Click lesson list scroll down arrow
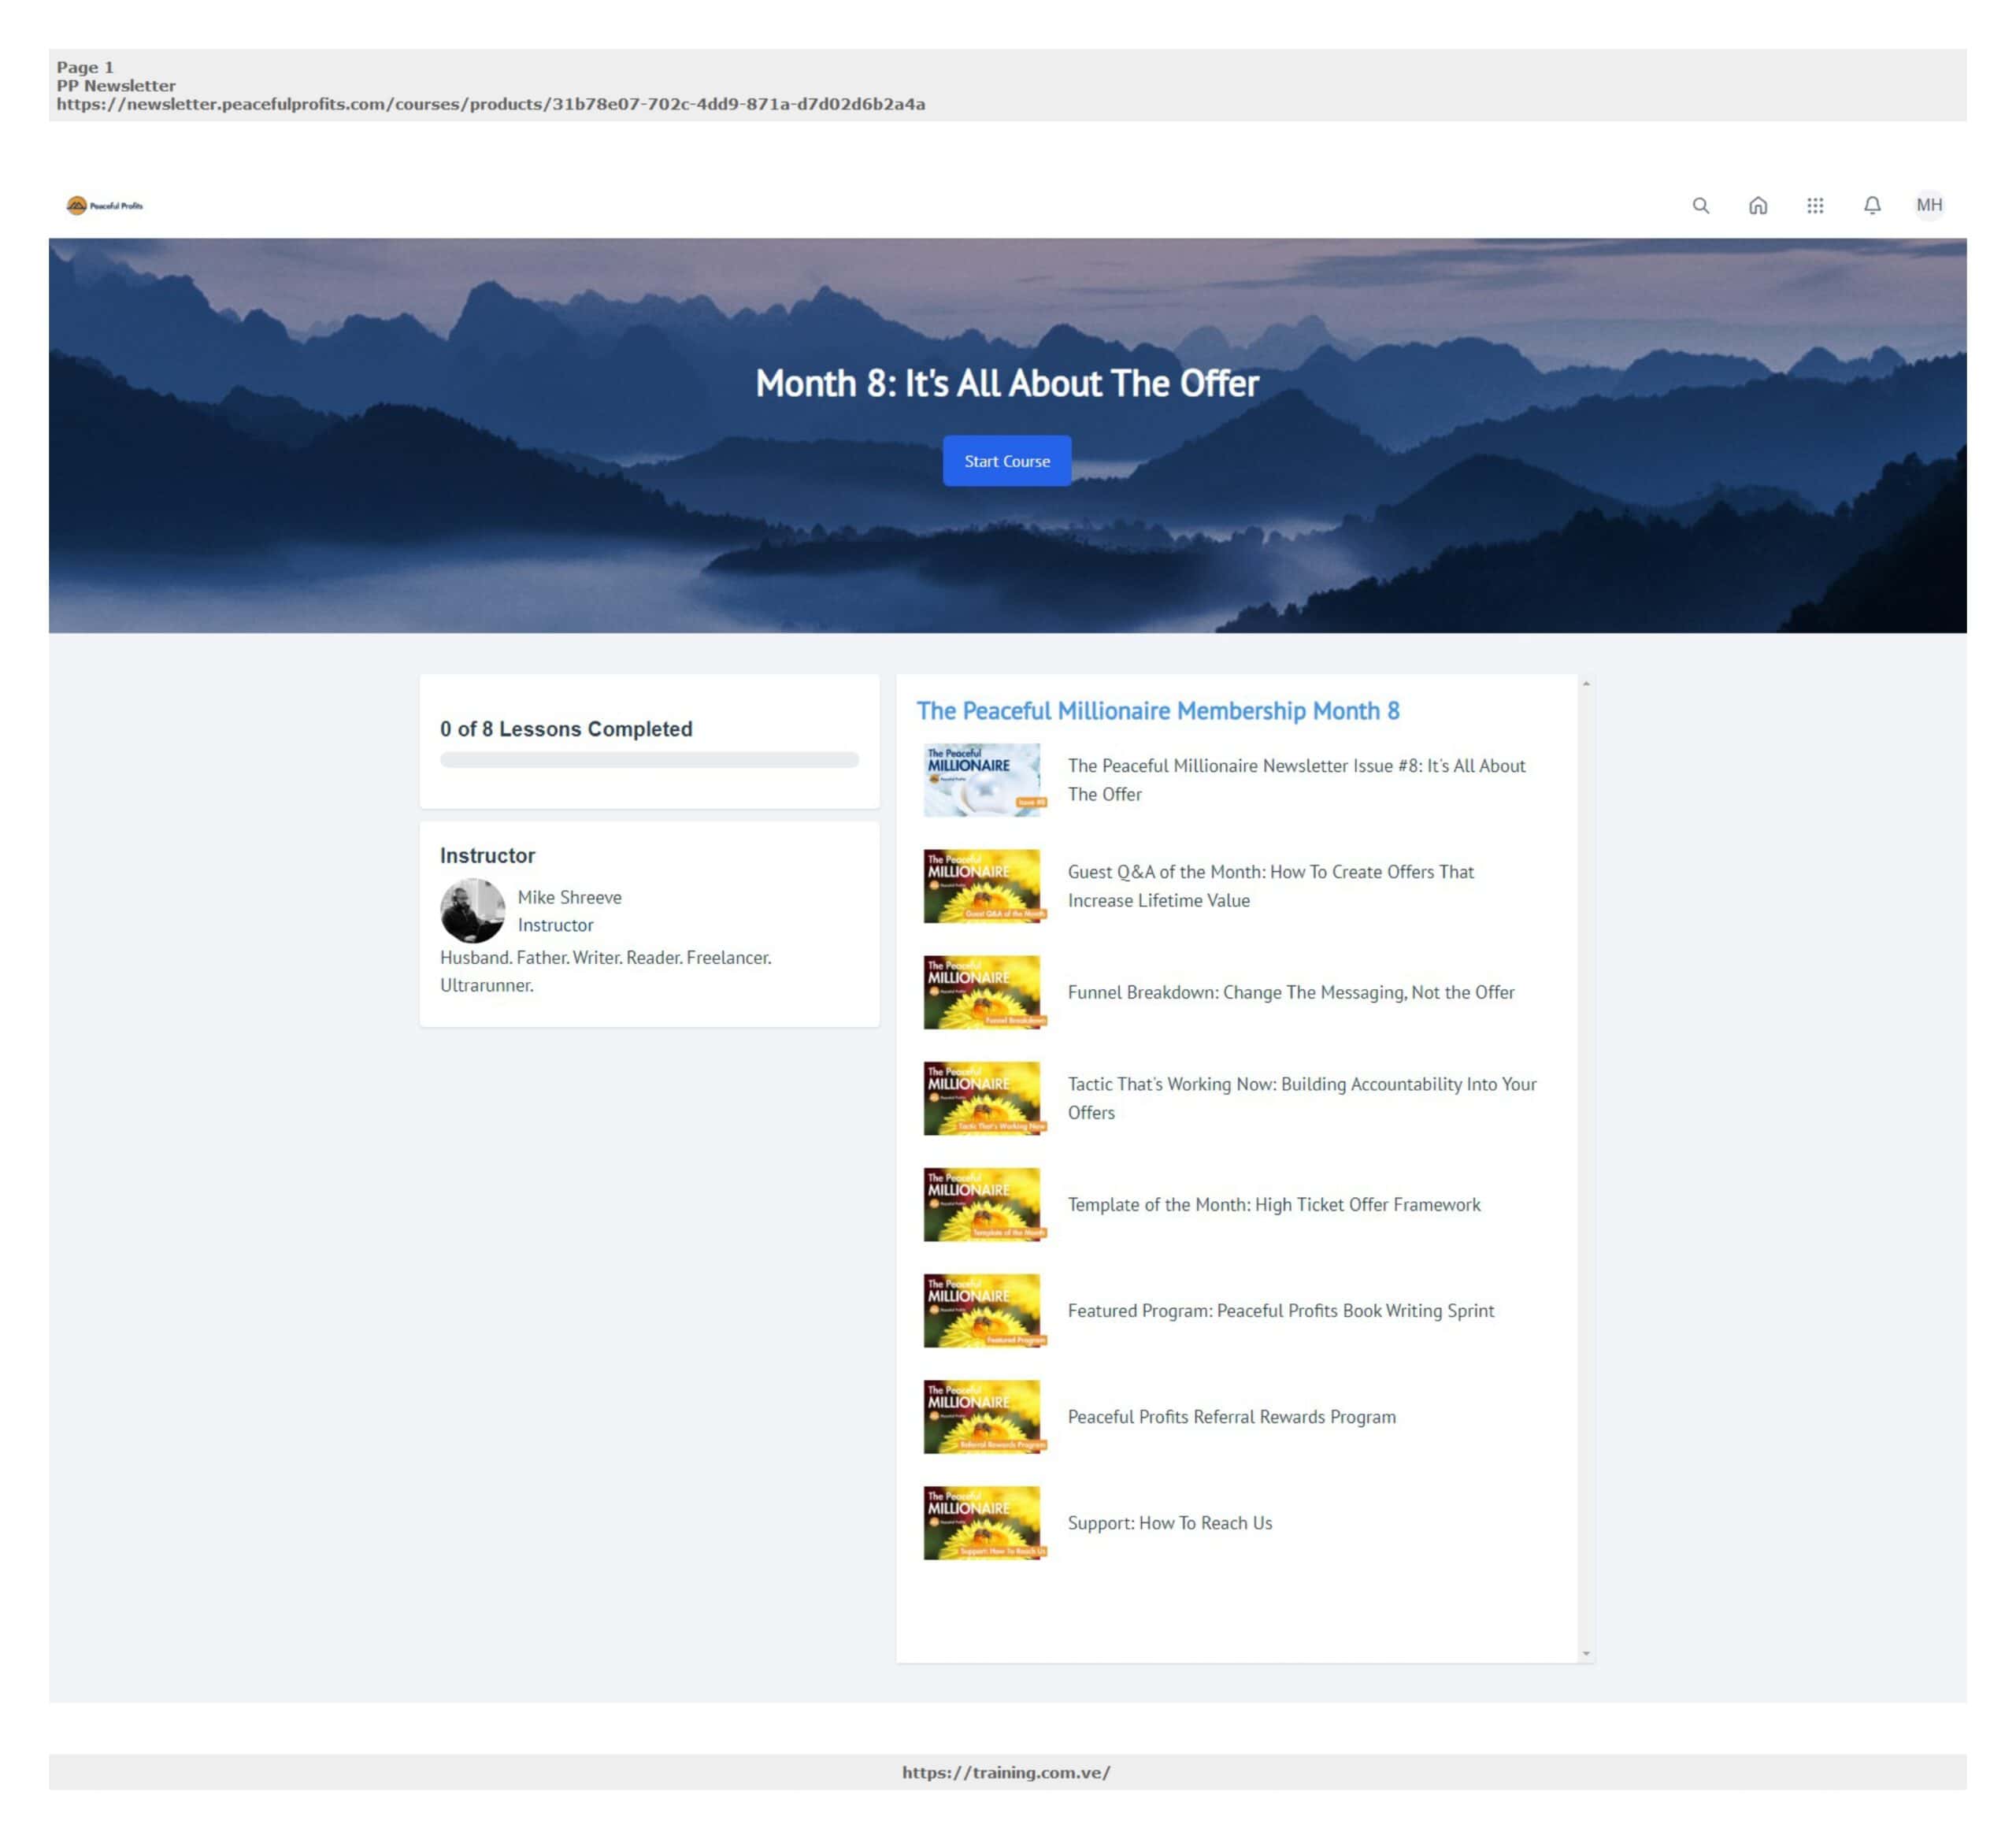 point(1586,1653)
